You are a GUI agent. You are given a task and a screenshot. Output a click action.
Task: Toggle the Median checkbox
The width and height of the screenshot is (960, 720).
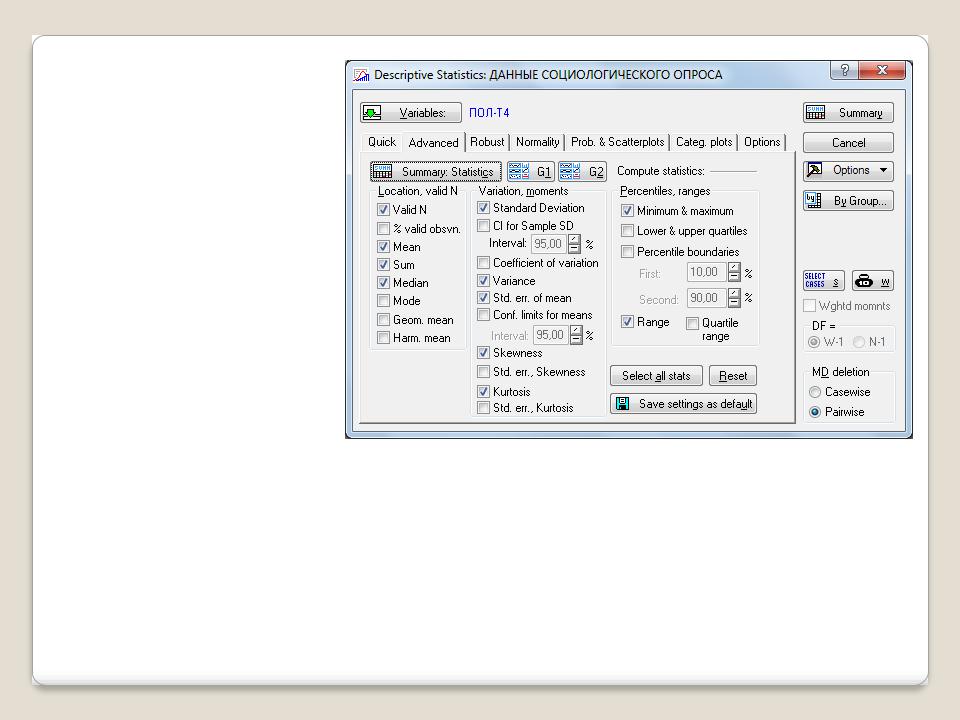pos(383,282)
